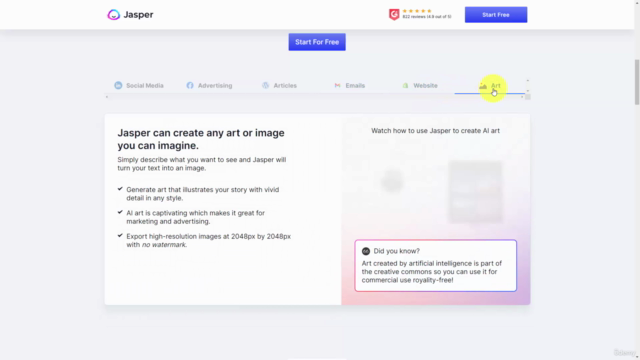640x360 pixels.
Task: Click 'Generate art that illustrates your story' bullet
Action: [203, 194]
